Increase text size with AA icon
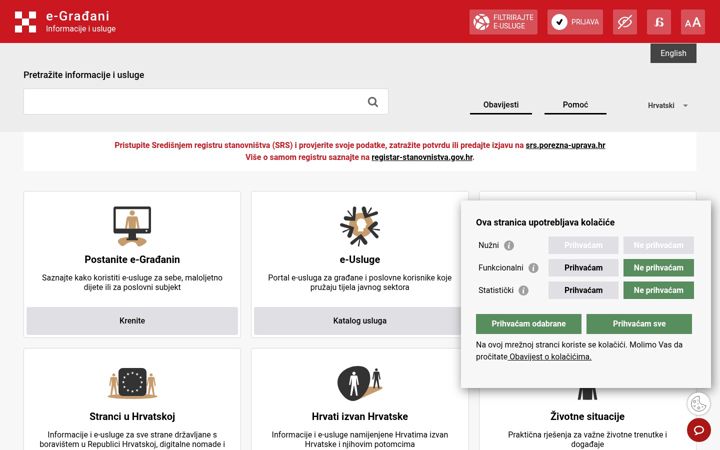 [692, 22]
